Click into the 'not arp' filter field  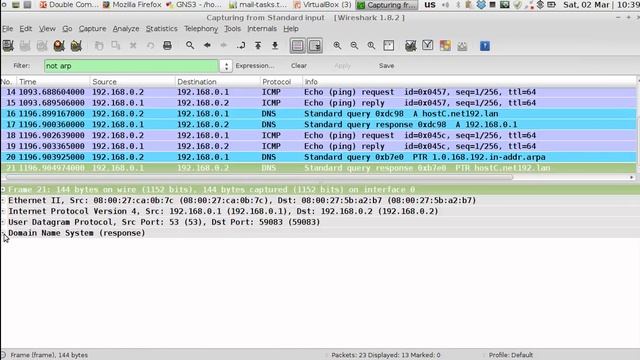point(131,66)
